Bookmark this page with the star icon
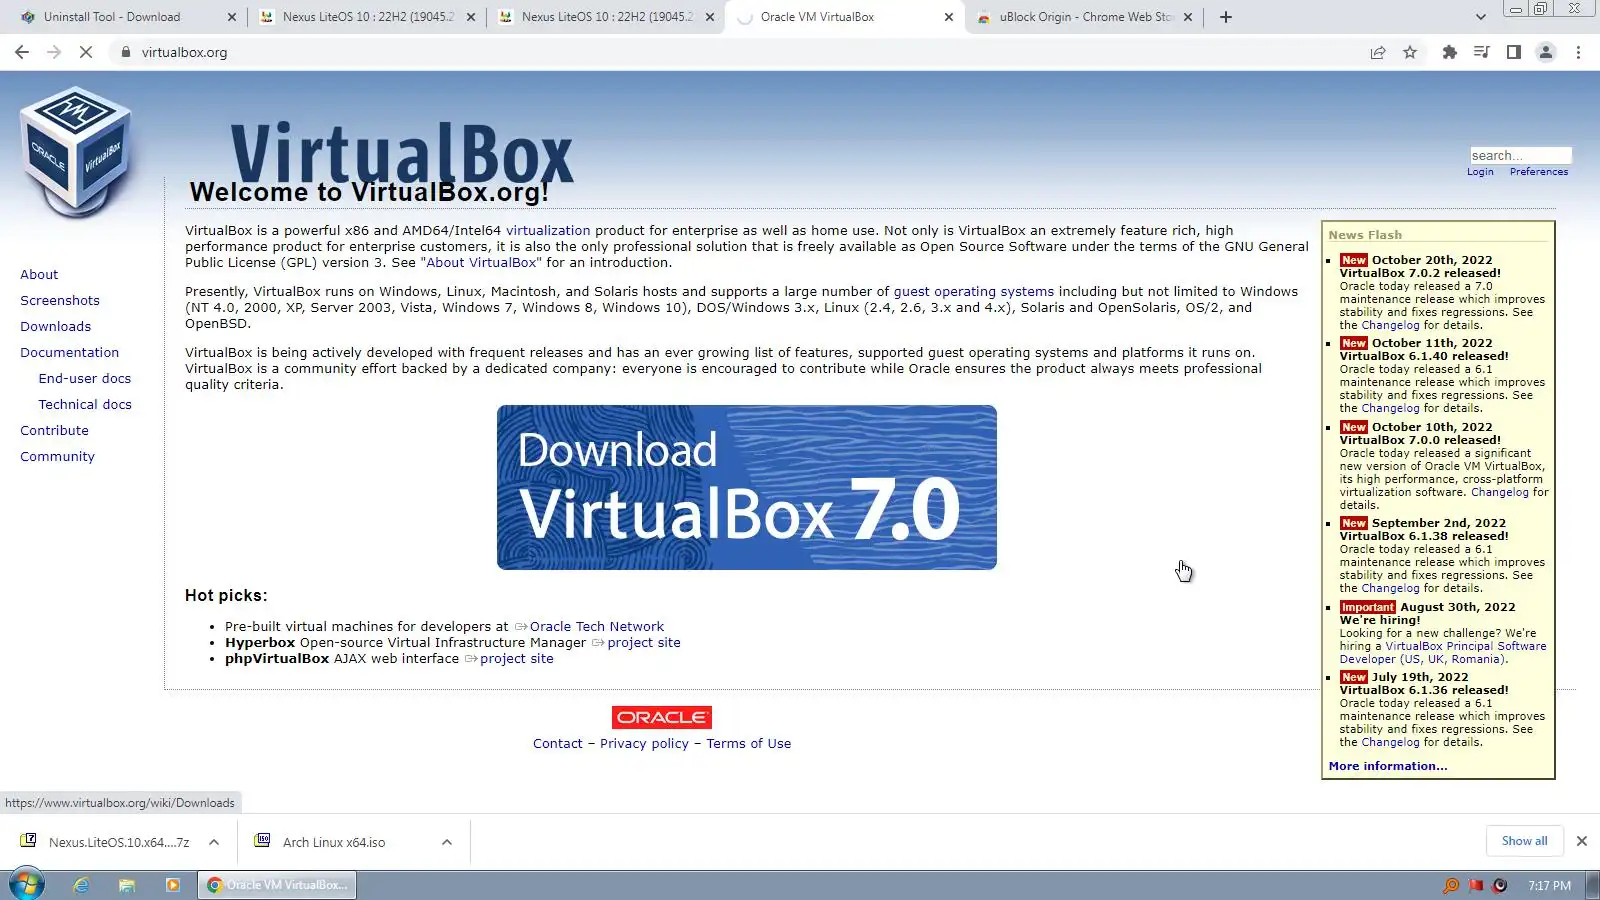 [1410, 52]
